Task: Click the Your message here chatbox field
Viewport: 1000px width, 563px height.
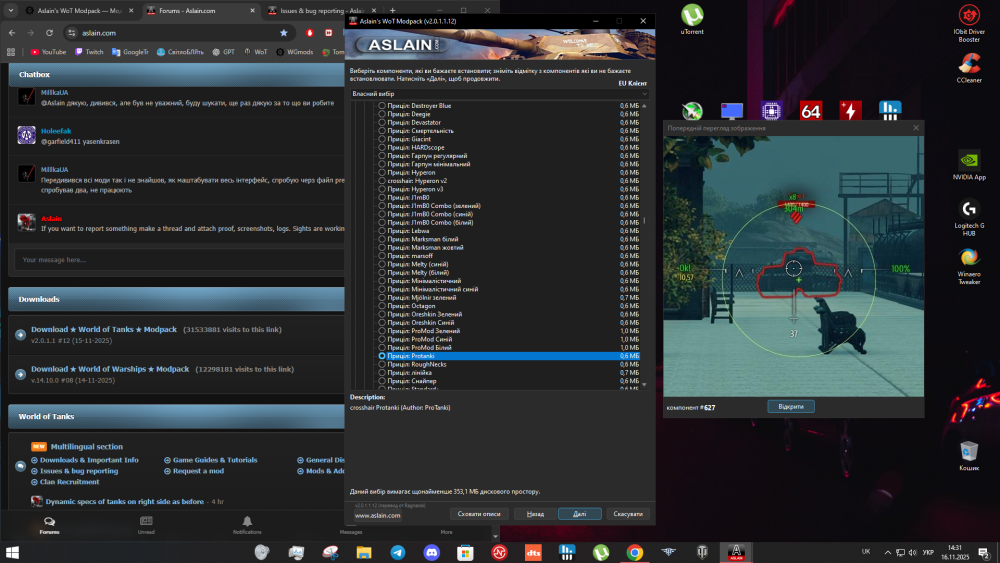Action: [179, 260]
